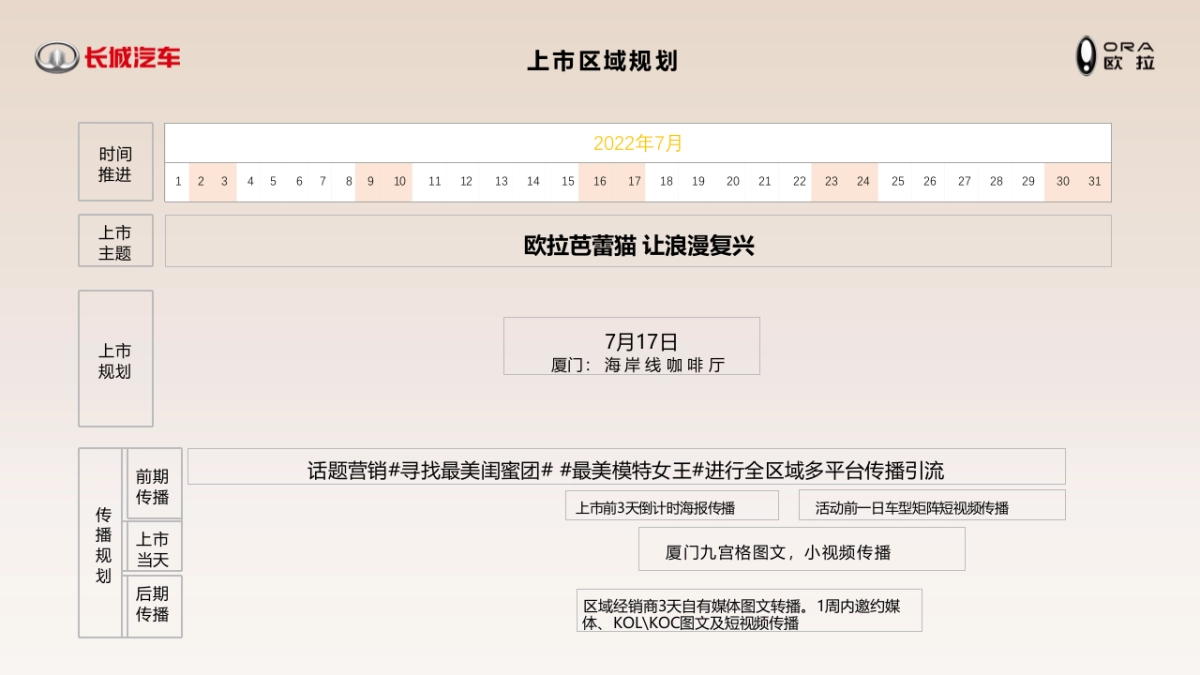Click the 上市主题 label box
The height and width of the screenshot is (675, 1200).
point(115,240)
